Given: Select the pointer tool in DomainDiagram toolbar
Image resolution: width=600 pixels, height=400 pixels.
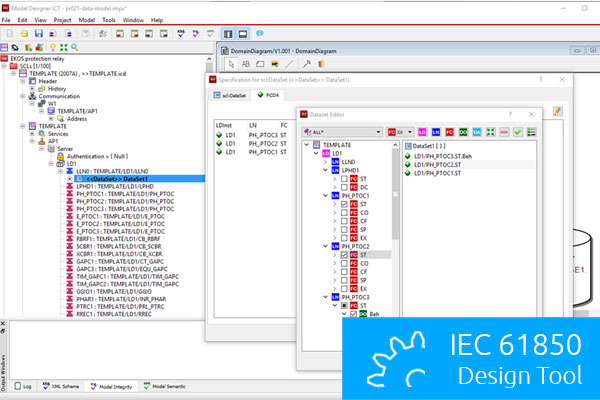Looking at the screenshot, I should click(x=230, y=63).
